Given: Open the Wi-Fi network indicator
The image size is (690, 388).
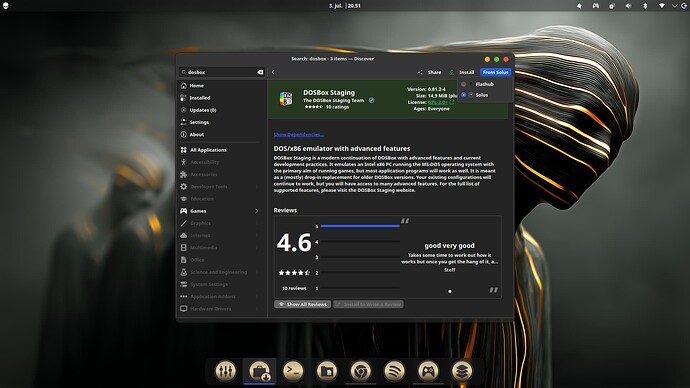Looking at the screenshot, I should pos(661,6).
